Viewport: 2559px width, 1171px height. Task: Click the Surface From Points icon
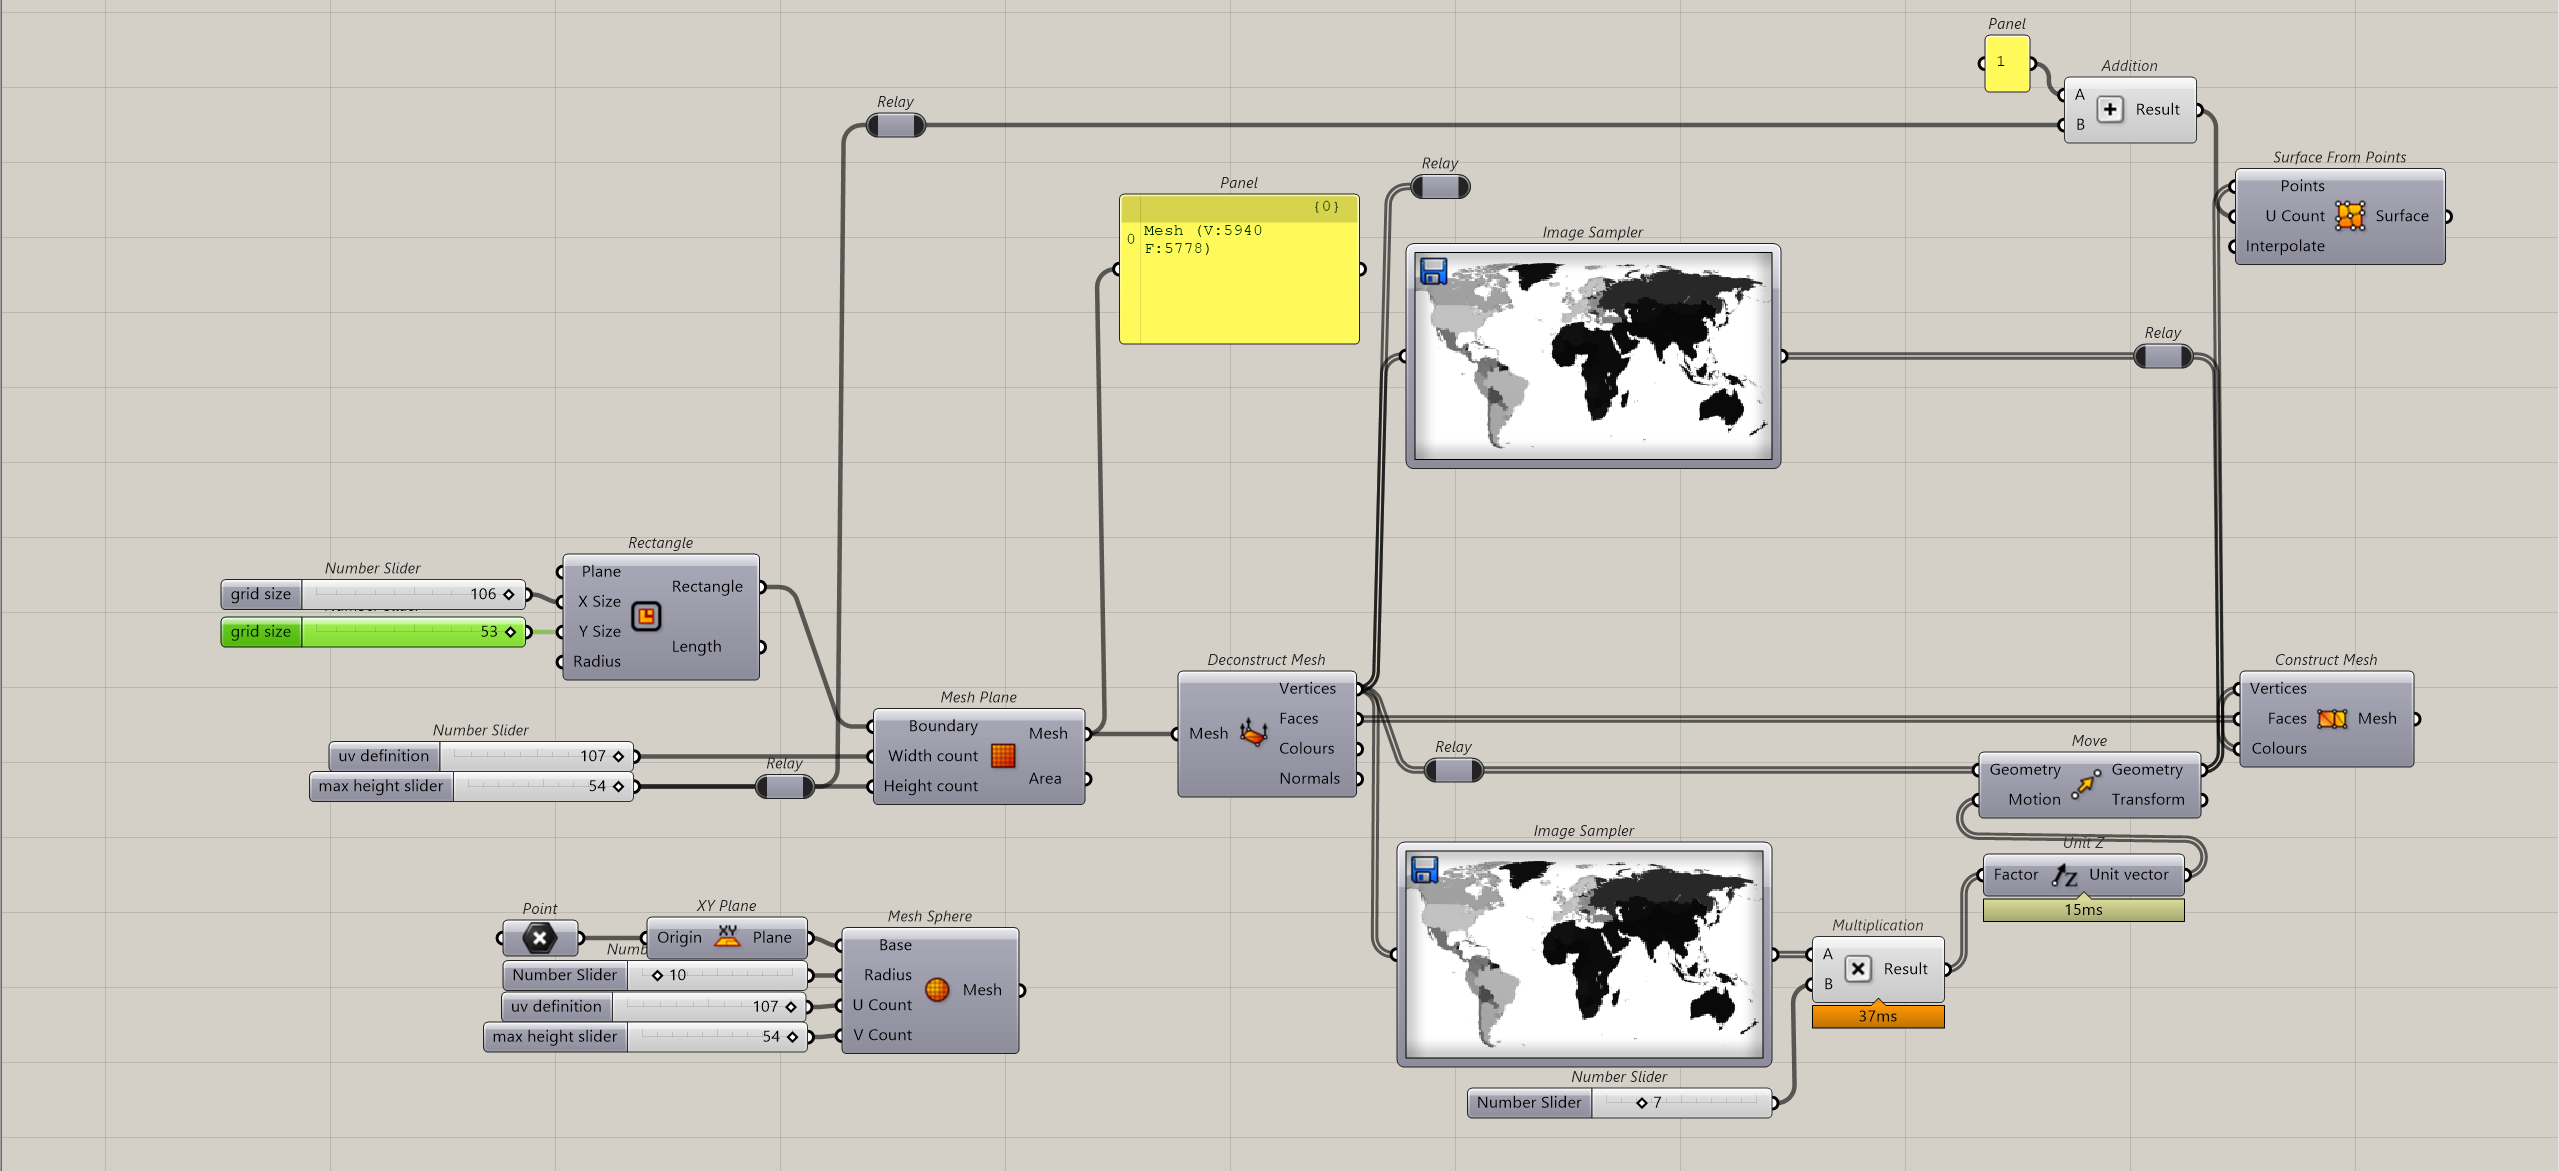tap(2350, 216)
